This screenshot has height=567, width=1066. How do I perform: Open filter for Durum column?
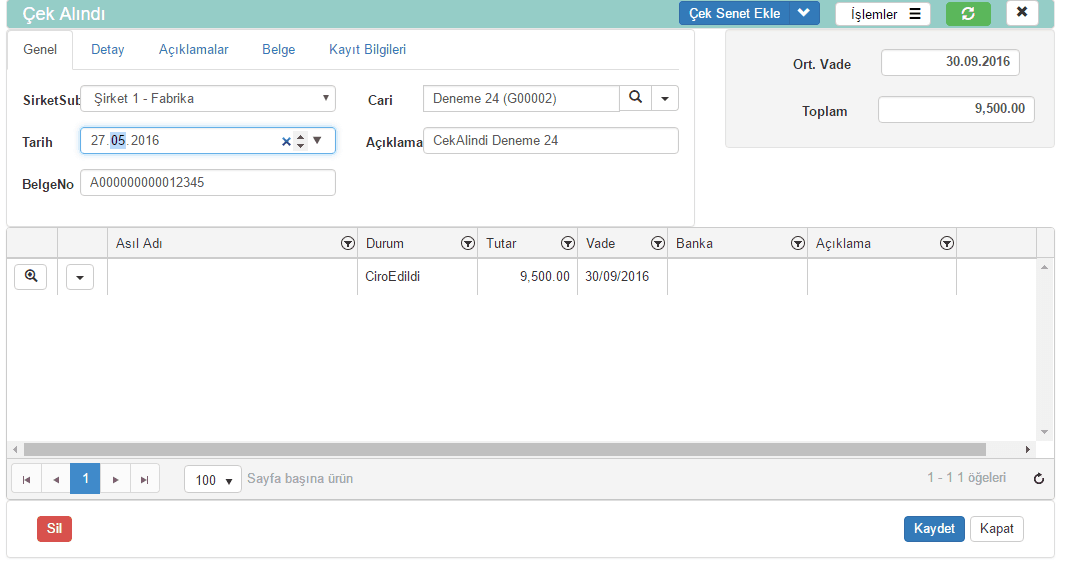[x=467, y=244]
